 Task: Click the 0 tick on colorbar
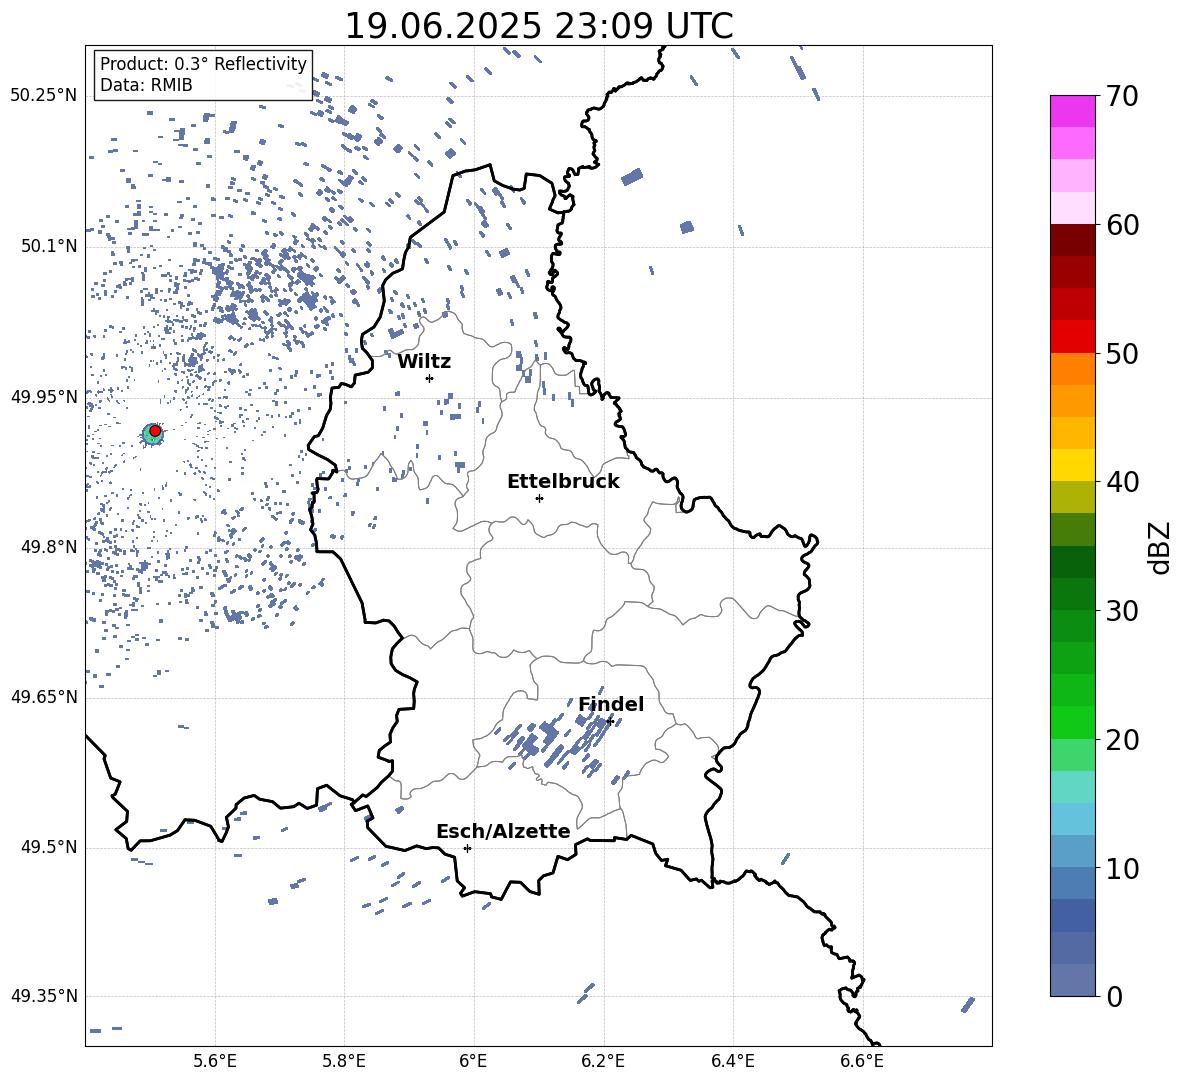click(1114, 997)
